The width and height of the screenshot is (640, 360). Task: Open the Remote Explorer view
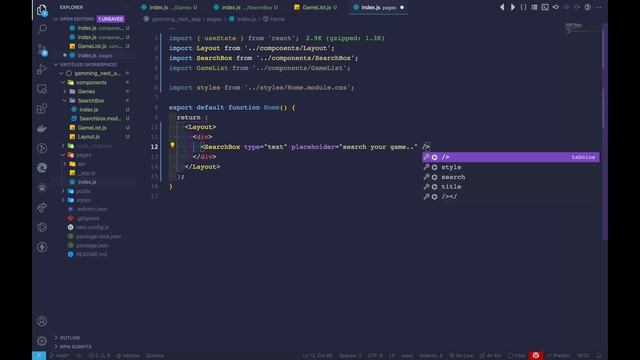(x=42, y=89)
